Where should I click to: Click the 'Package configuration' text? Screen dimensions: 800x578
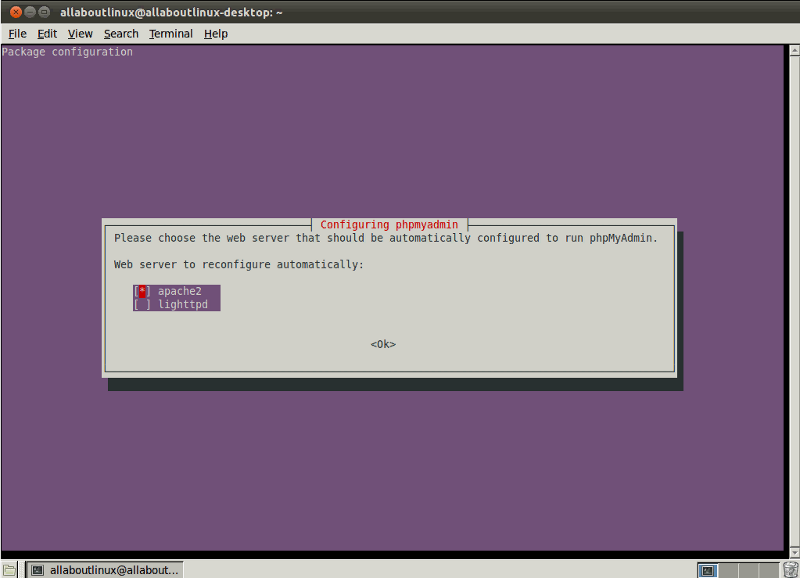point(67,52)
